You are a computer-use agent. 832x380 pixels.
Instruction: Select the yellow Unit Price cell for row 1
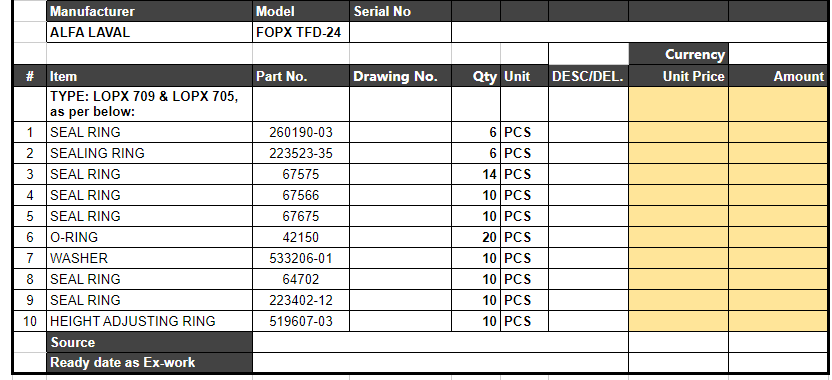(x=678, y=132)
